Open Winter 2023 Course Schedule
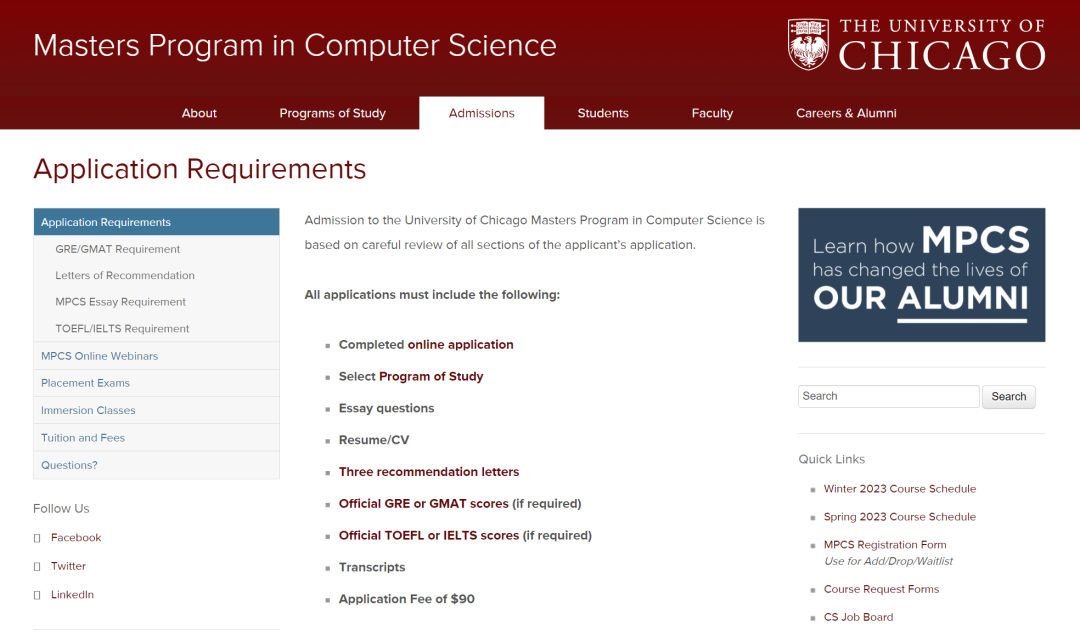This screenshot has width=1080, height=635. pos(900,488)
